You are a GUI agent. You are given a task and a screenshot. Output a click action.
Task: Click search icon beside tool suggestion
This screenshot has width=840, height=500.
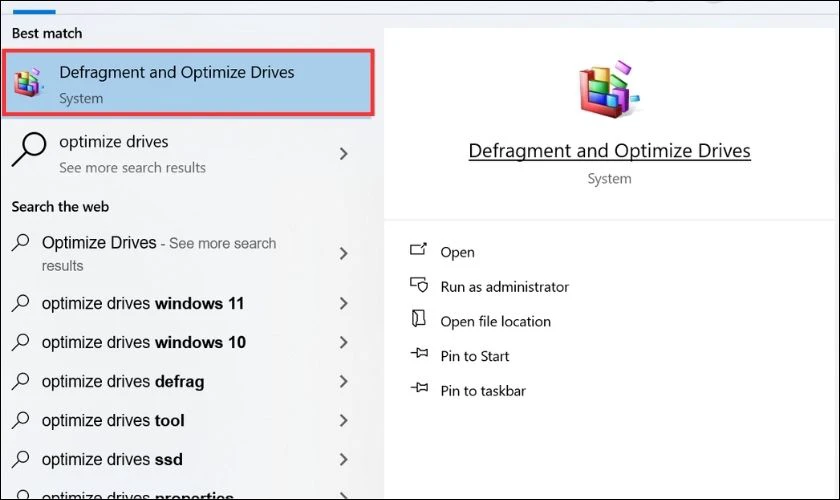pos(21,420)
